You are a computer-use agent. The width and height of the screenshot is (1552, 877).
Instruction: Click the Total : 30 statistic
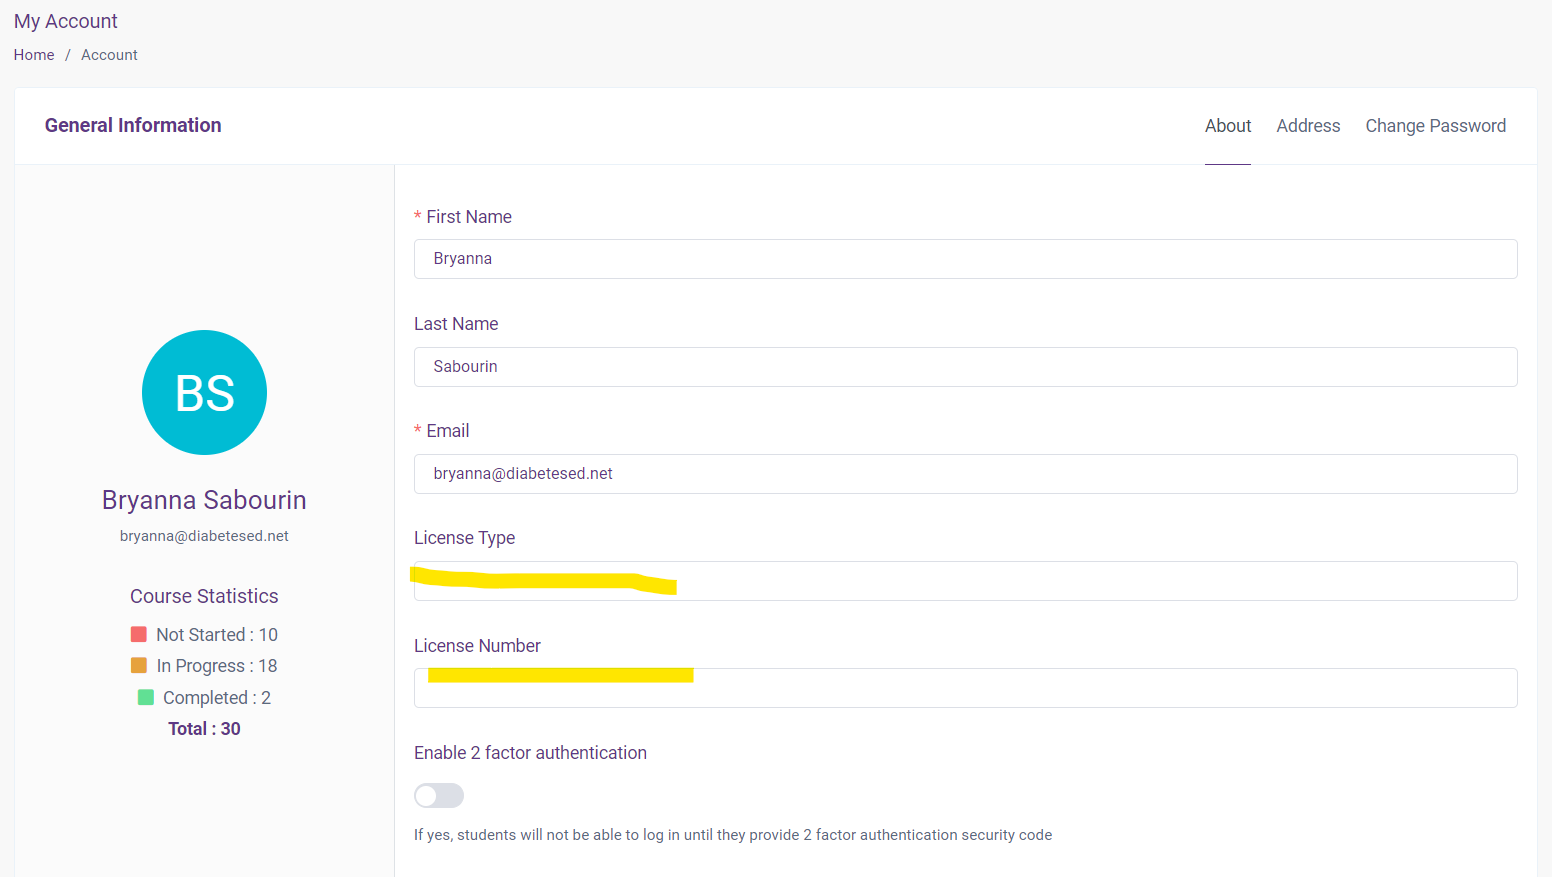204,729
